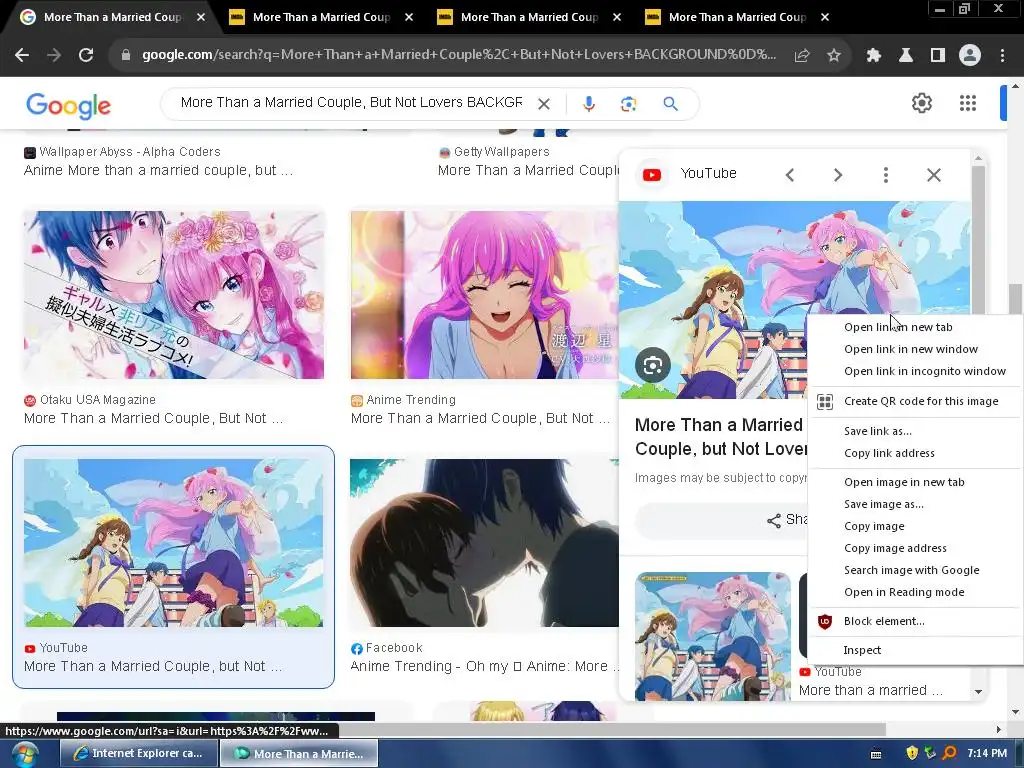Screen dimensions: 1024x768
Task: Go back using browser back arrow
Action: tap(22, 55)
